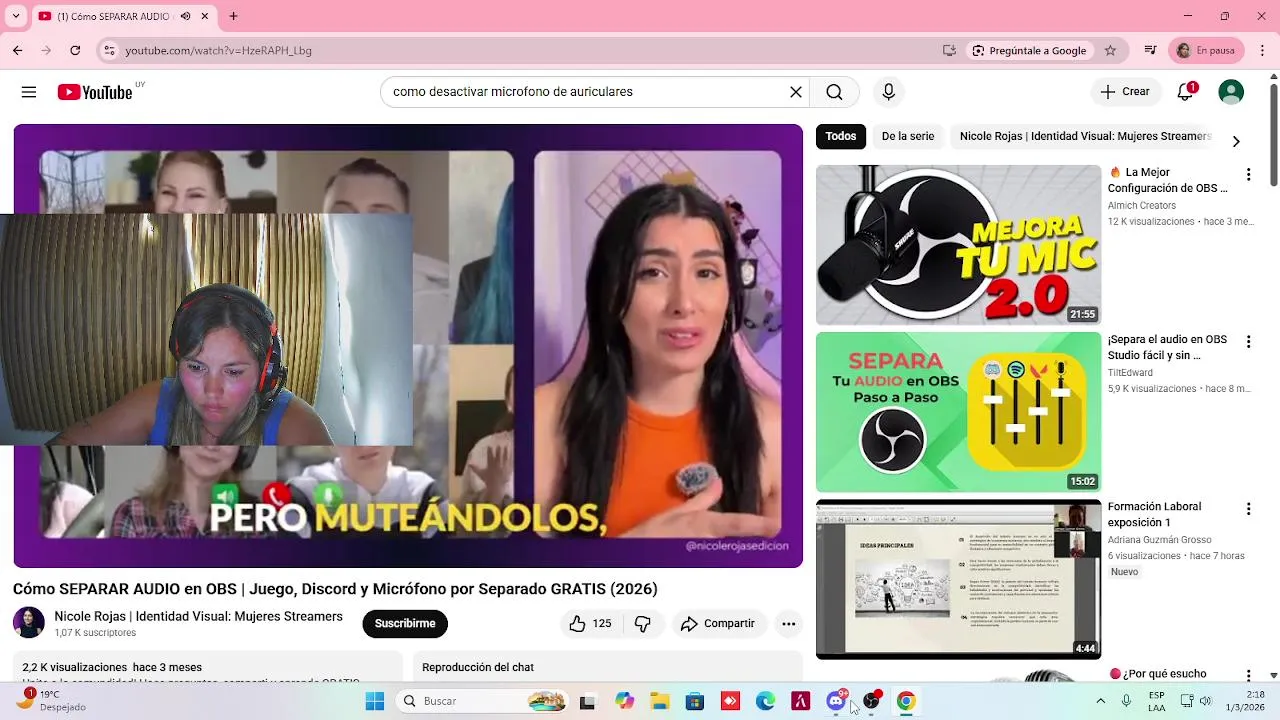The image size is (1280, 720).
Task: Reload the page with the refresh icon
Action: (x=75, y=50)
